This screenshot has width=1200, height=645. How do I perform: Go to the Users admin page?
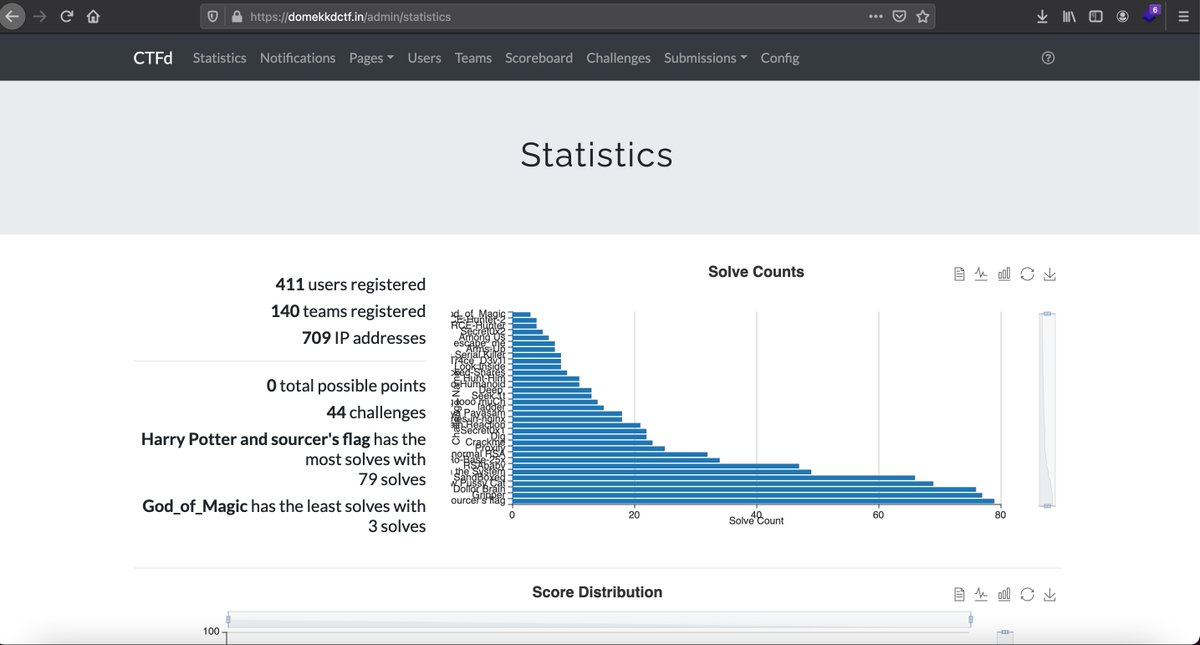pos(424,58)
